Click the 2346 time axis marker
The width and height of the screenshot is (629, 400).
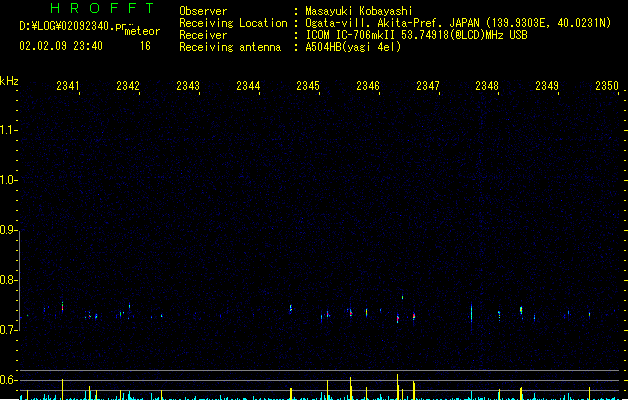[x=368, y=85]
